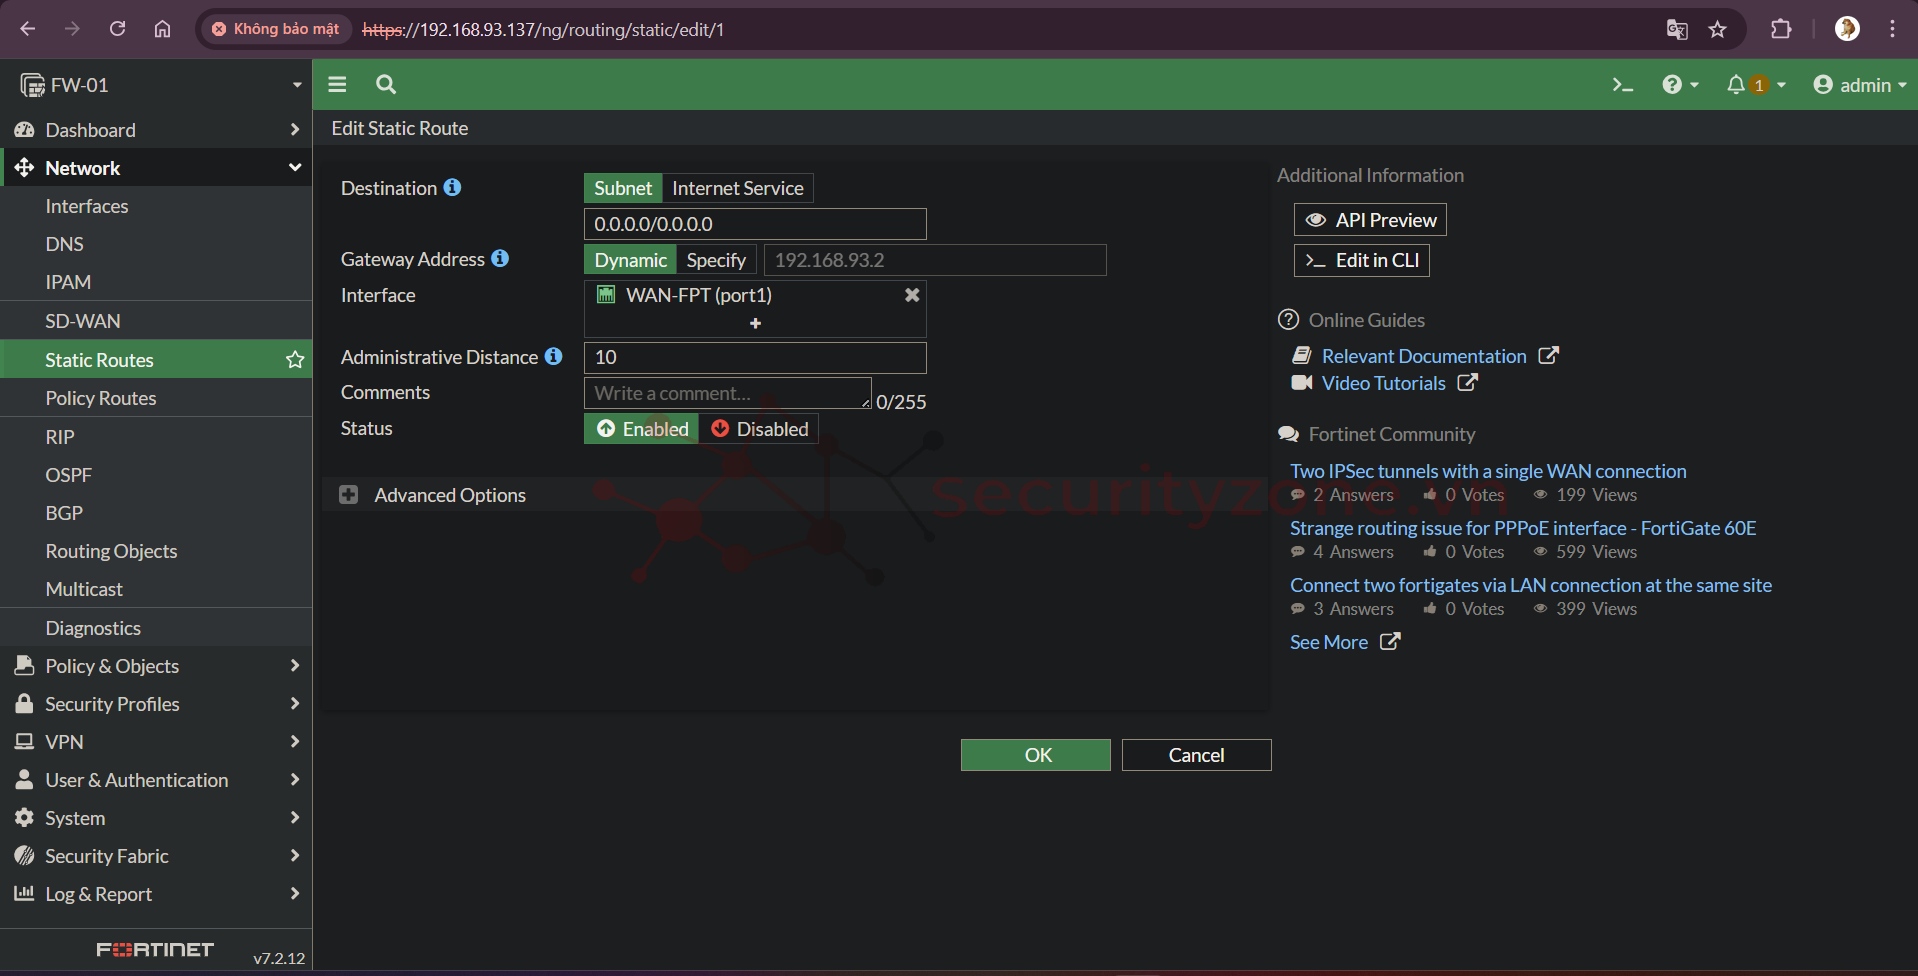Go to SD-WAN menu item

point(83,321)
